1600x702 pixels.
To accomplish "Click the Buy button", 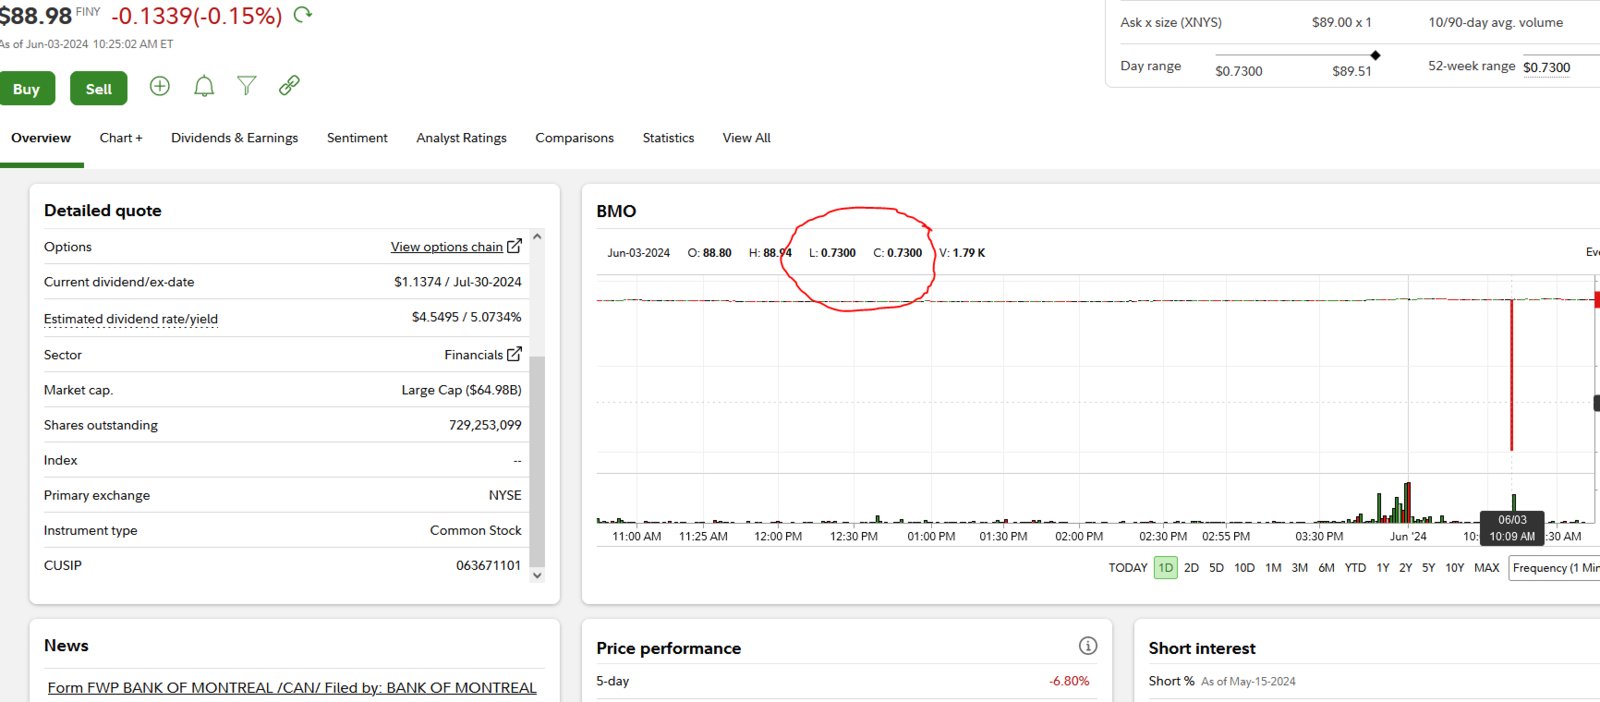I will [27, 89].
